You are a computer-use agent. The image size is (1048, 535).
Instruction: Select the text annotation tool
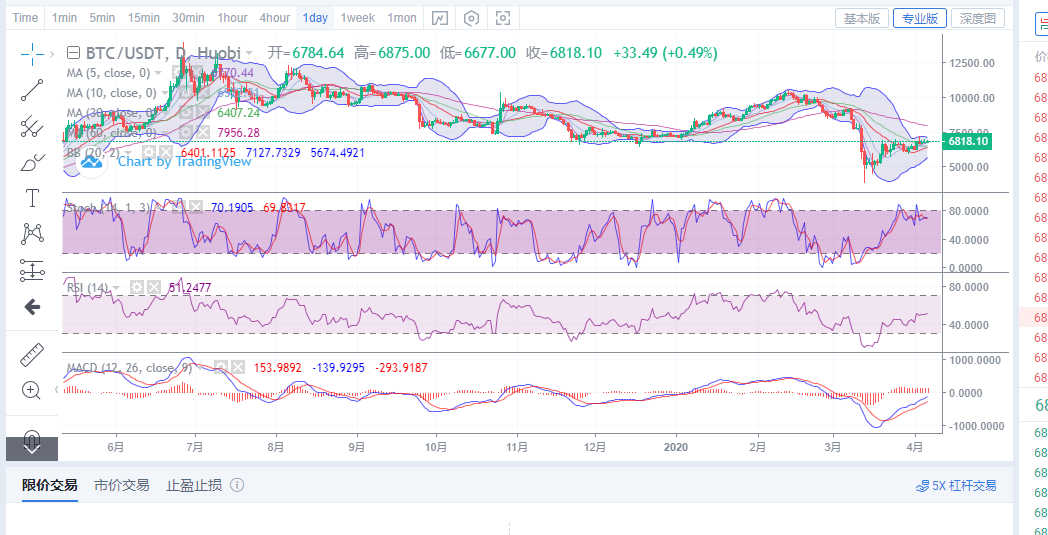coord(31,198)
